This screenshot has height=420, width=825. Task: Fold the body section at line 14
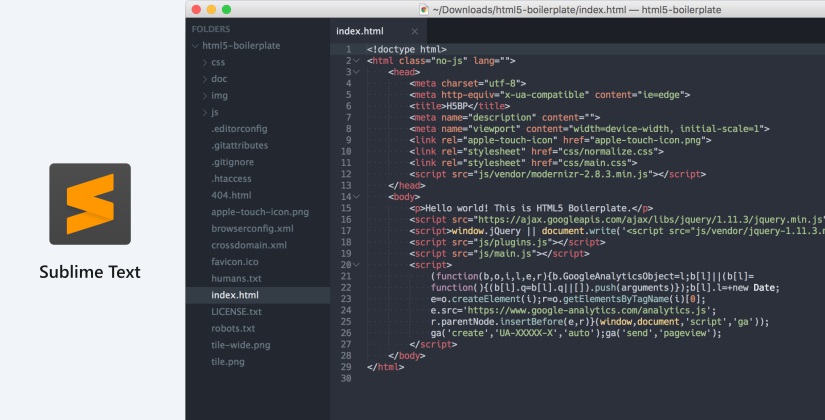click(355, 197)
